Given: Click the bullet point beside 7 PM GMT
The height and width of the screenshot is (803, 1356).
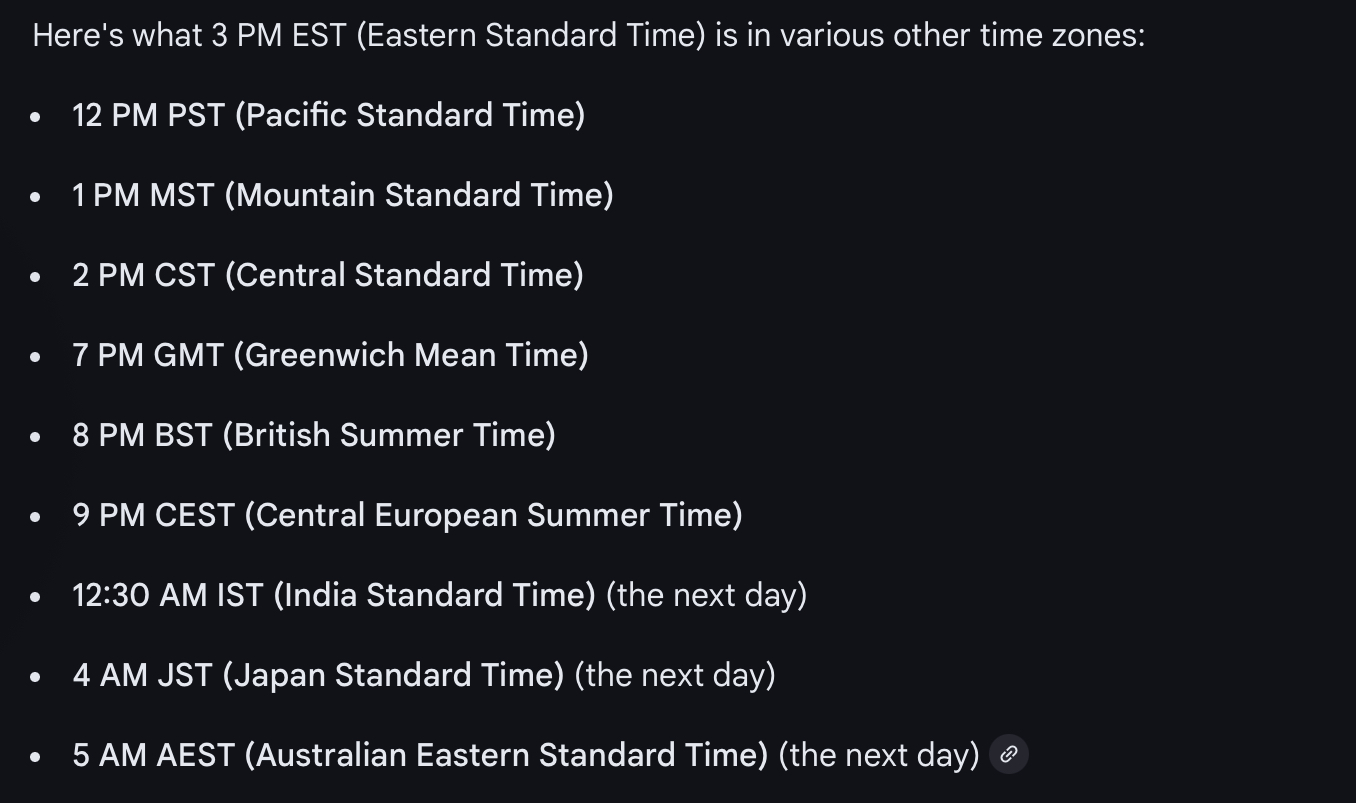Looking at the screenshot, I should pyautogui.click(x=36, y=356).
